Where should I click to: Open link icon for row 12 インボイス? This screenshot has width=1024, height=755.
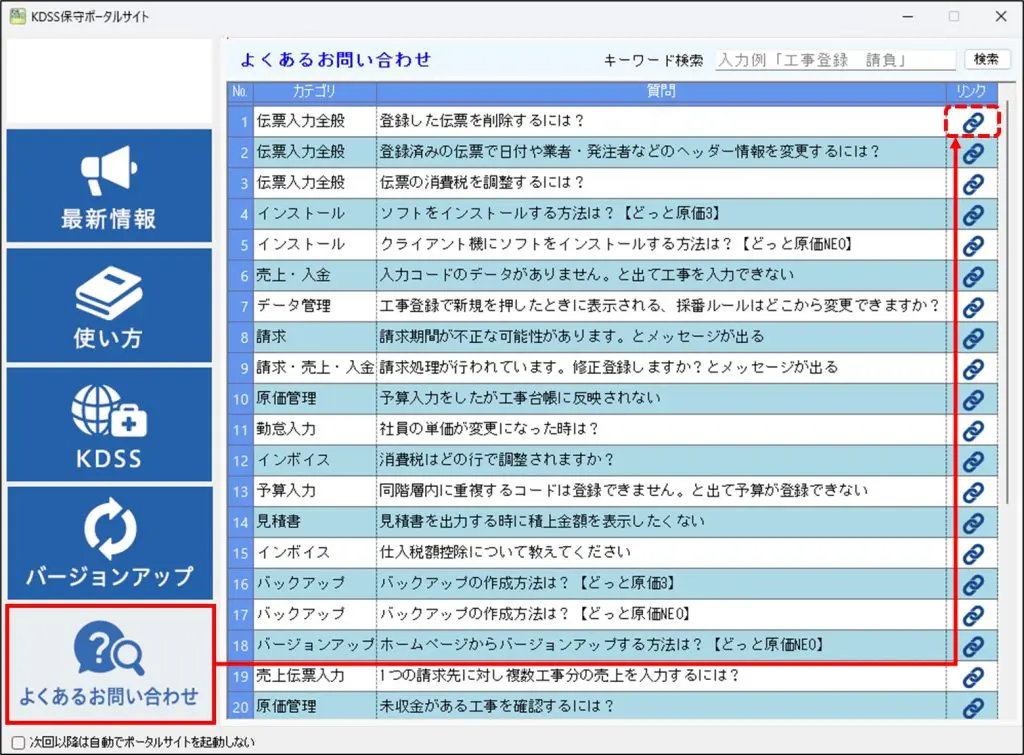click(972, 461)
